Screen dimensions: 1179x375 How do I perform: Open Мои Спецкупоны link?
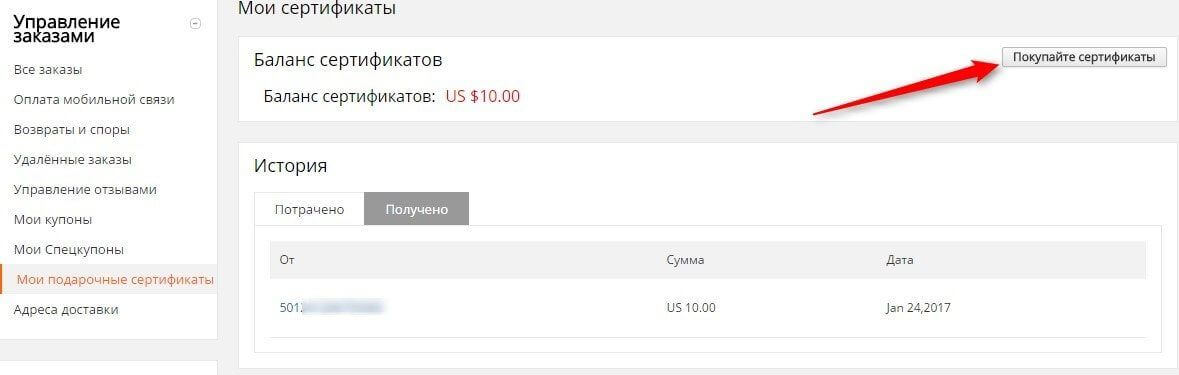point(68,249)
